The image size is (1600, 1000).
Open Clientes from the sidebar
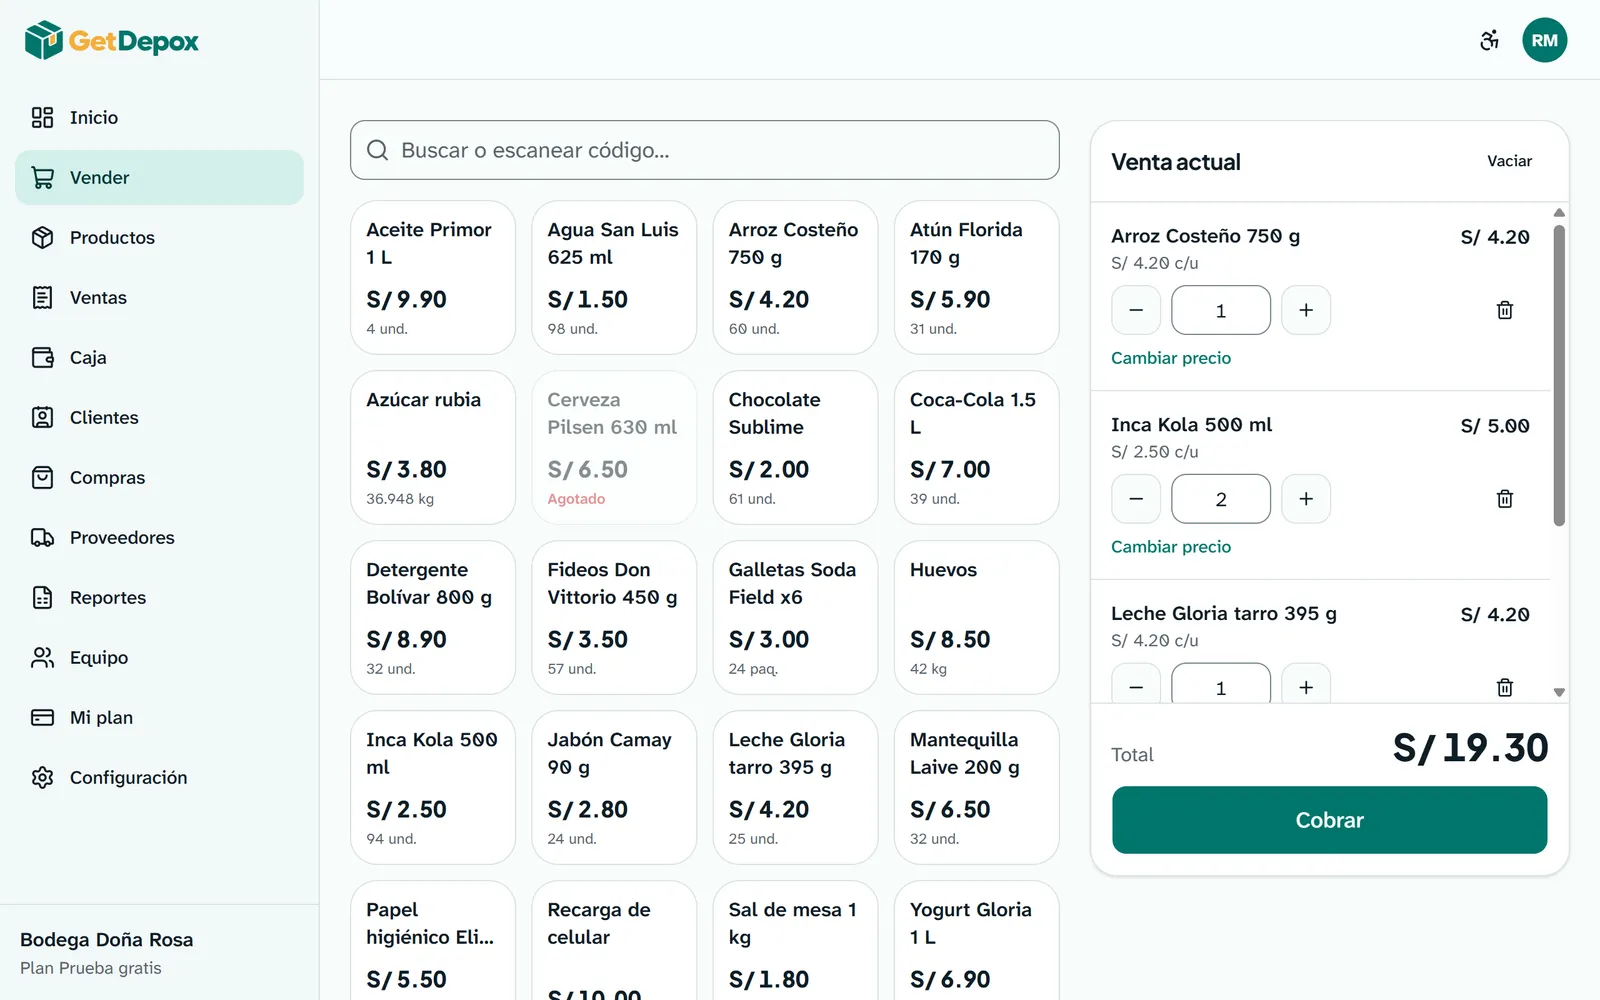(159, 418)
